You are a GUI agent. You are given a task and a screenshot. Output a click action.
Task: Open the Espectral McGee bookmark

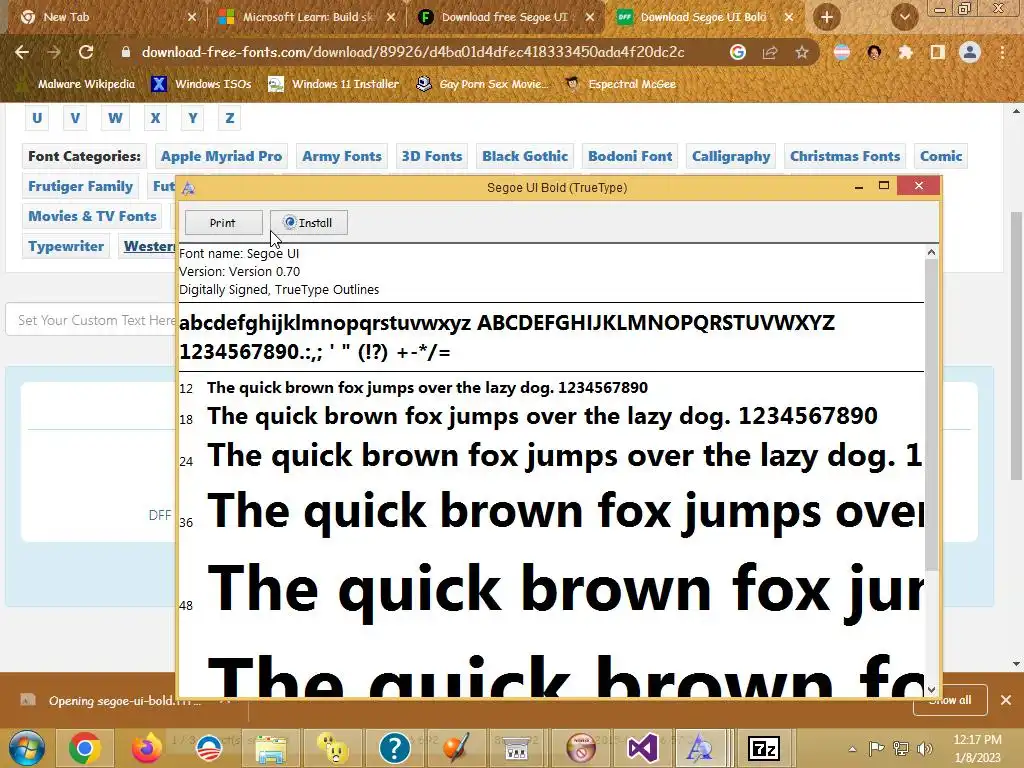[621, 84]
